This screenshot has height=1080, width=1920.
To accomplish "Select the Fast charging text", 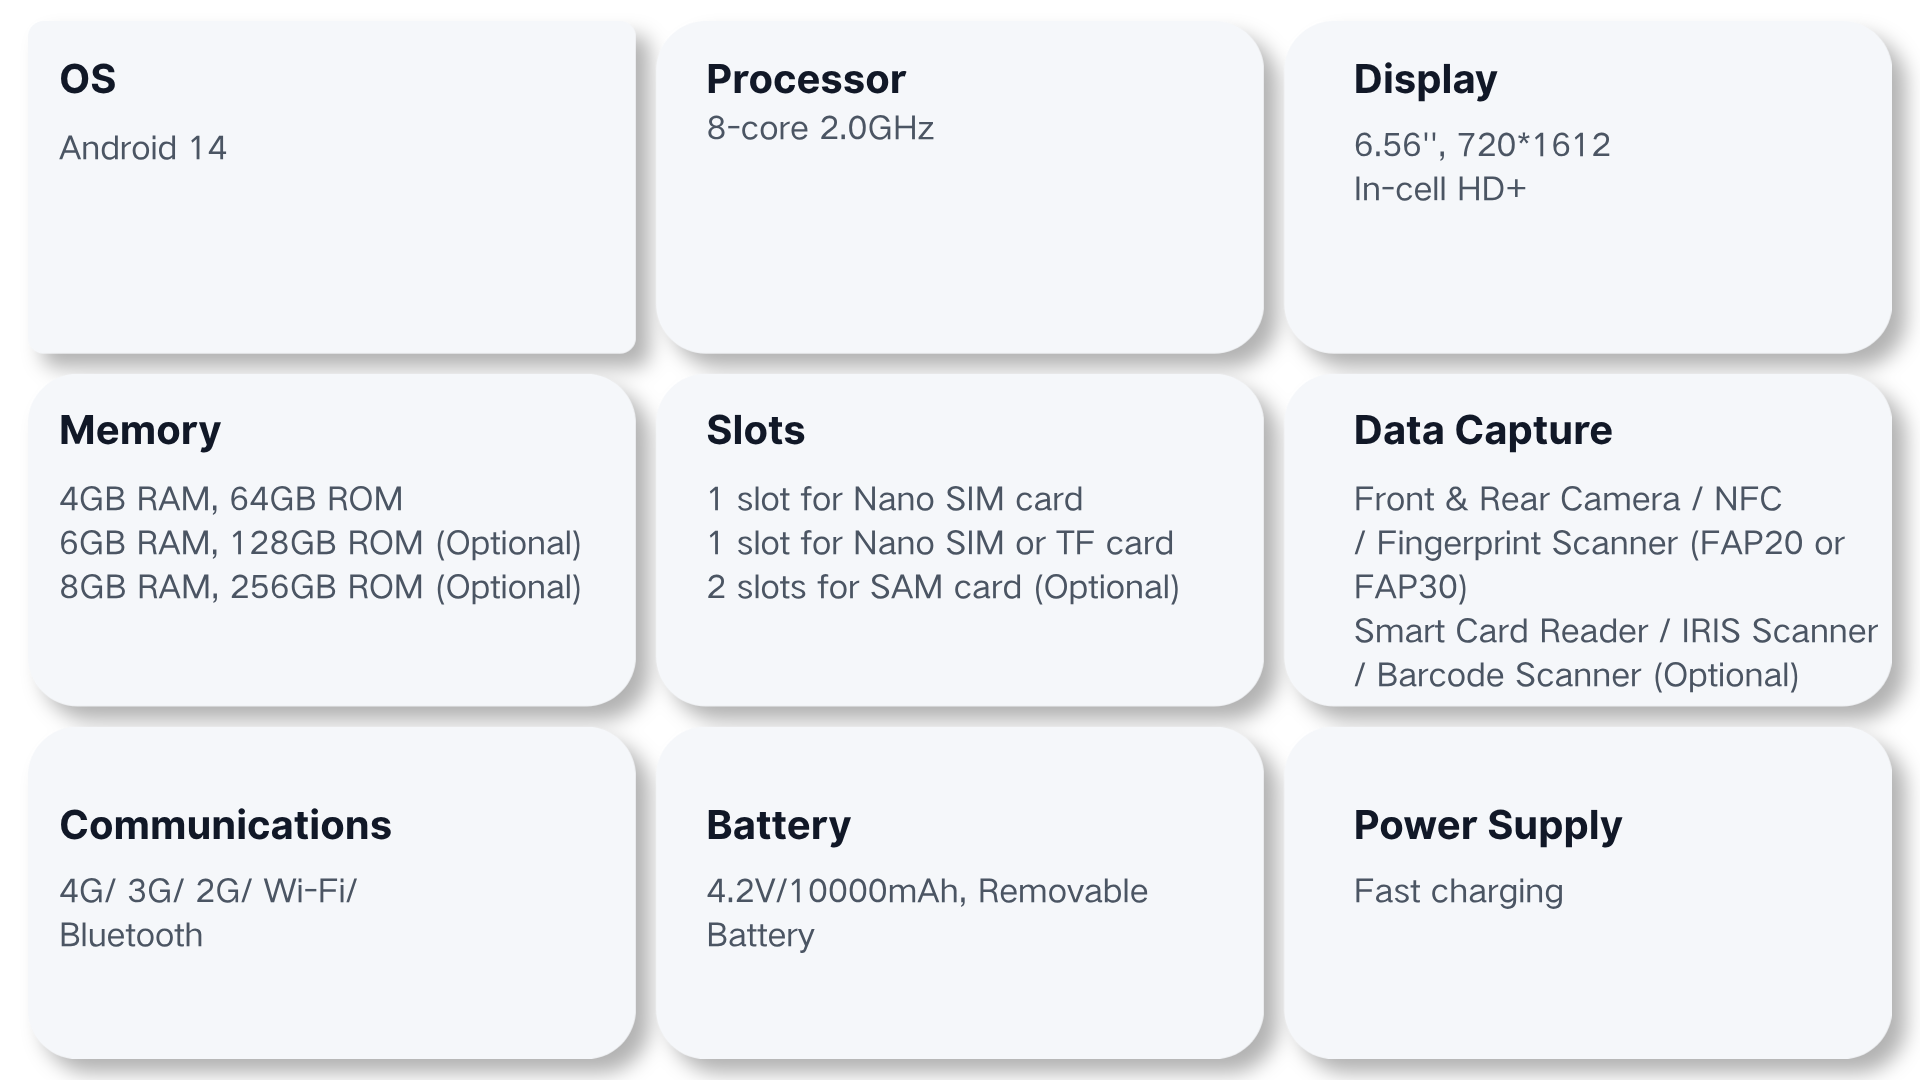I will (x=1458, y=891).
